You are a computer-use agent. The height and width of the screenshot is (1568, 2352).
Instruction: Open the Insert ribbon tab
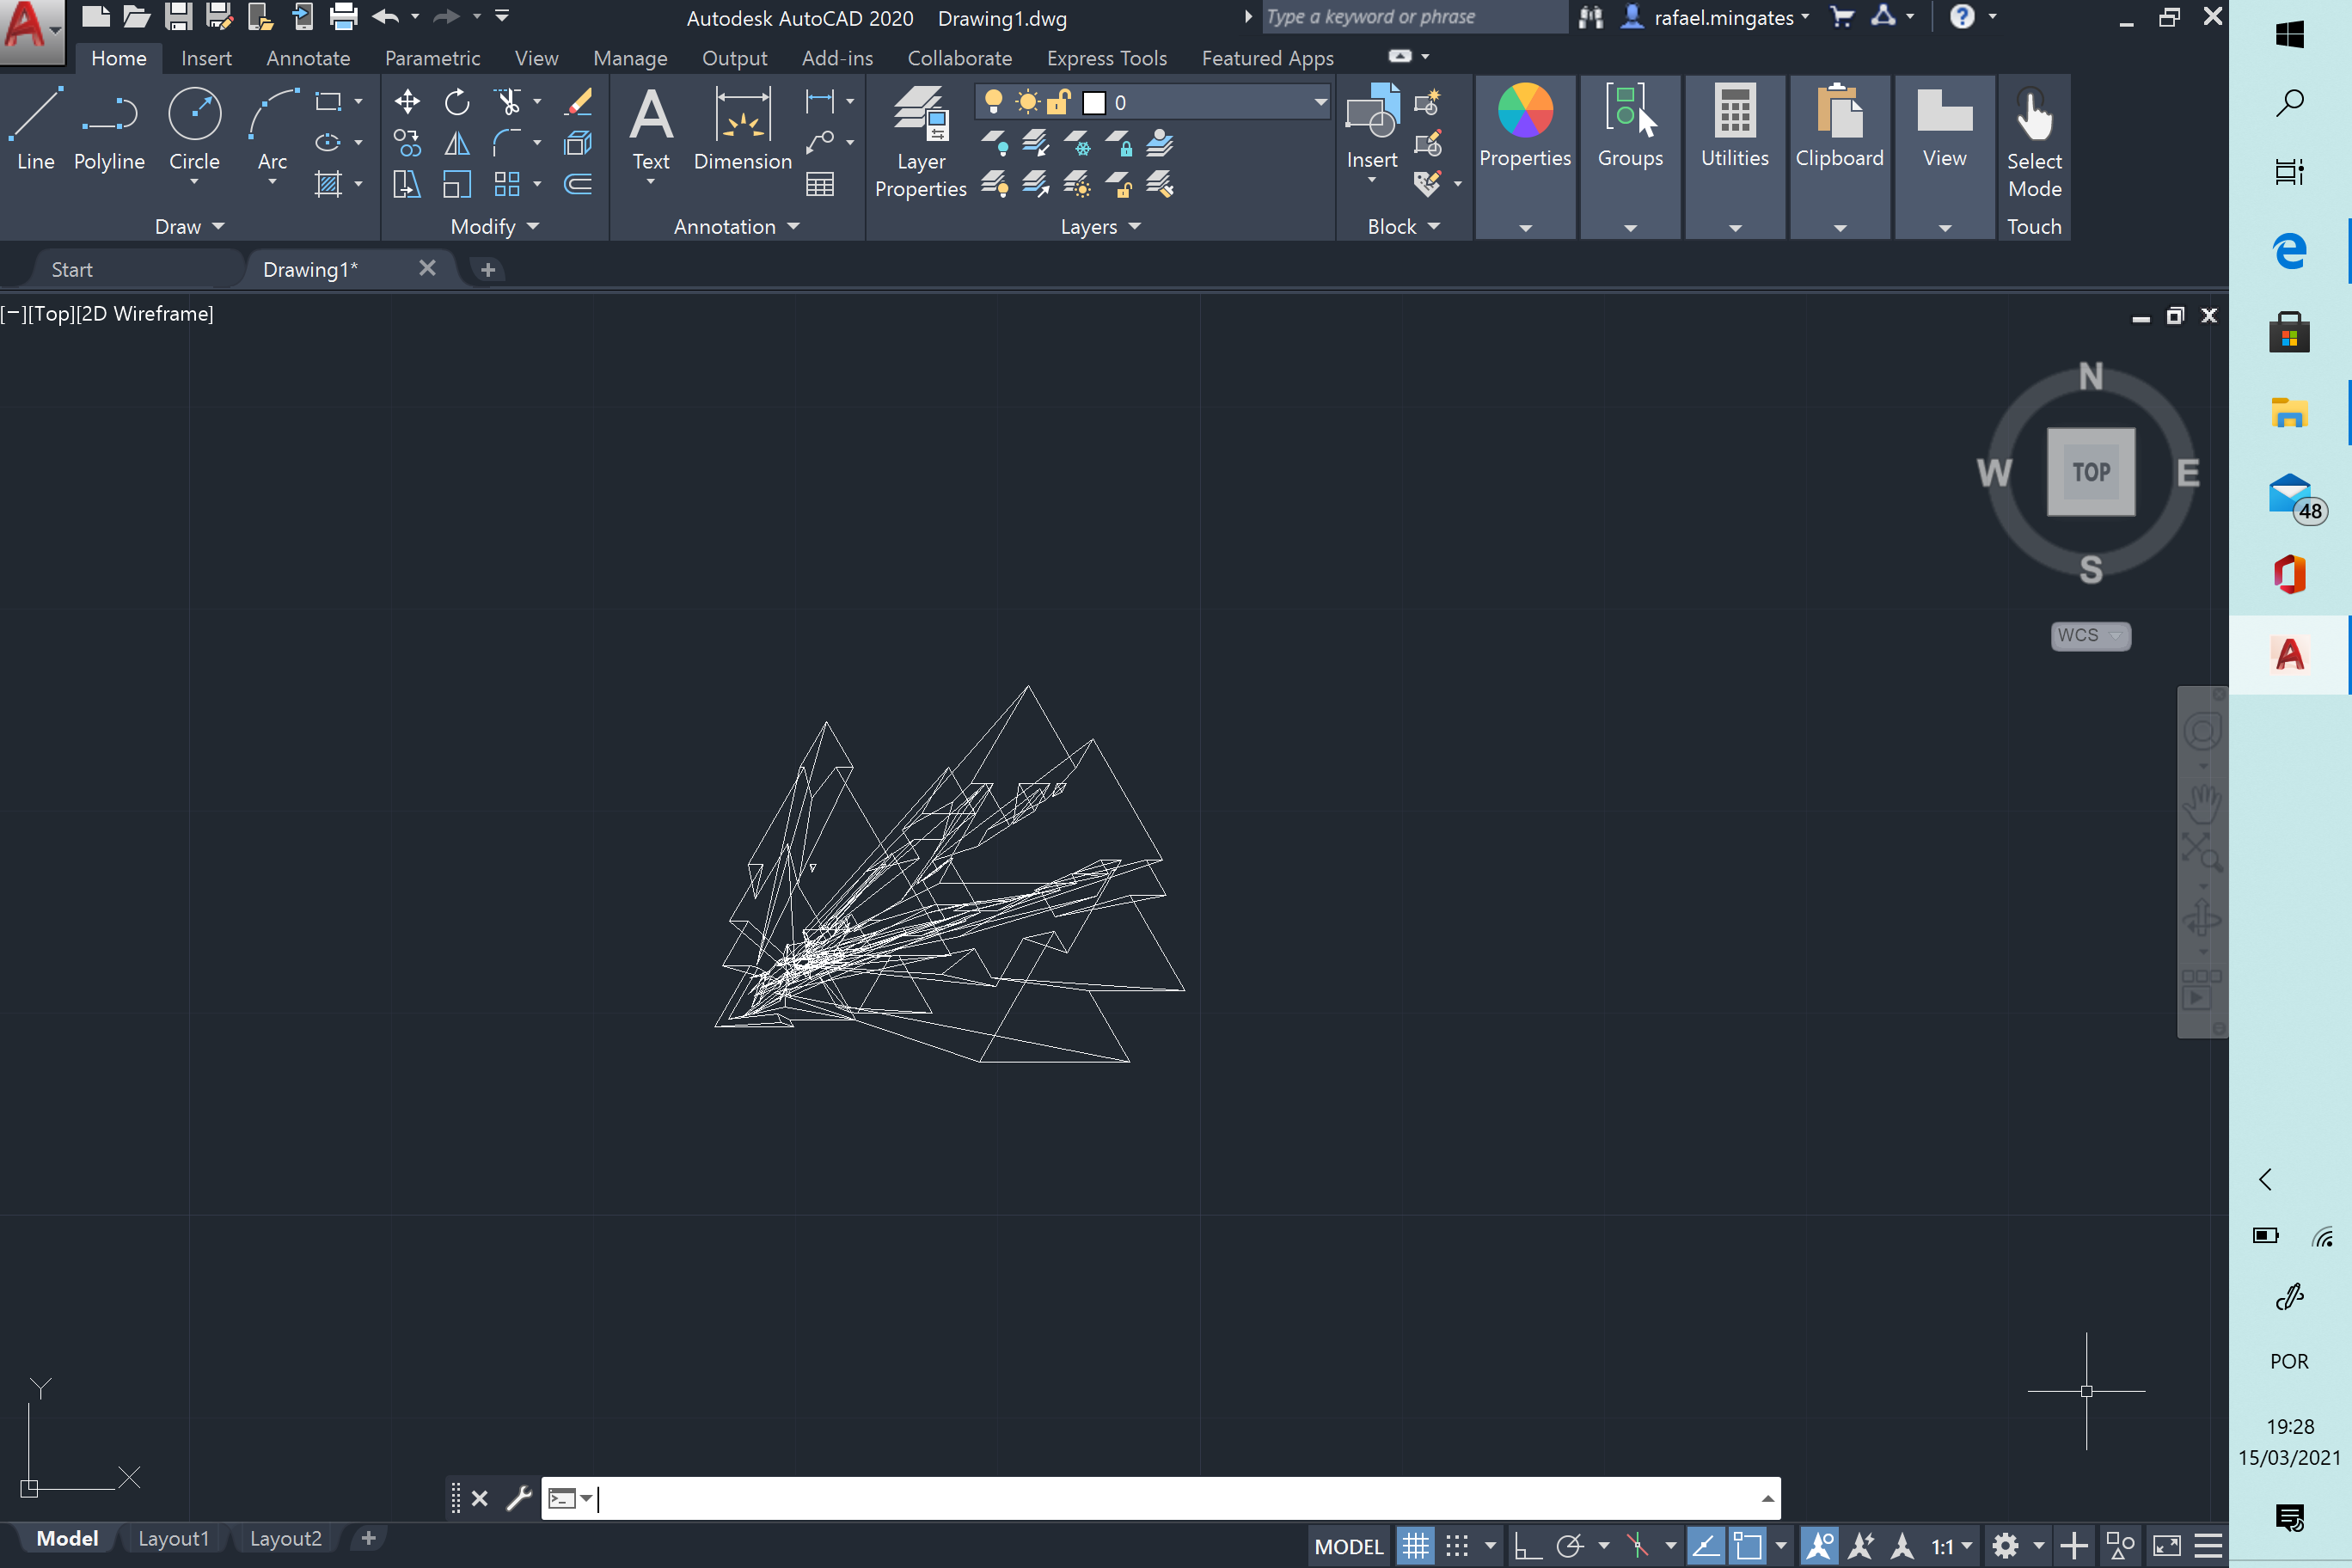[206, 58]
